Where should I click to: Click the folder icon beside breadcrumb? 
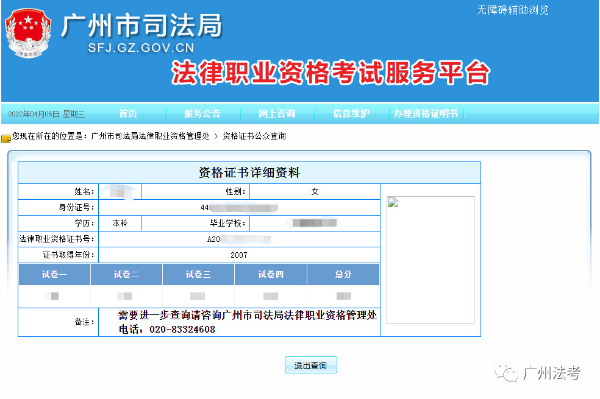click(6, 138)
